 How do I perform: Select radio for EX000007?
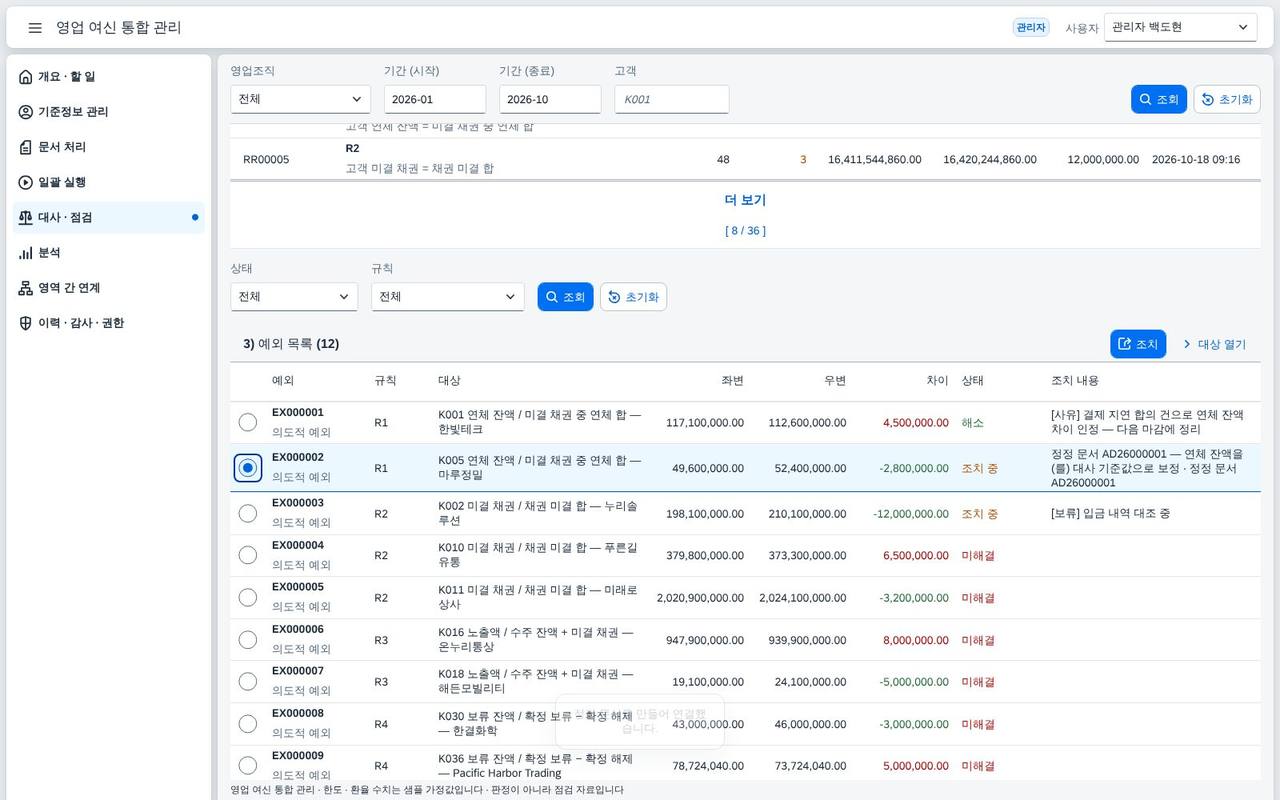[248, 681]
